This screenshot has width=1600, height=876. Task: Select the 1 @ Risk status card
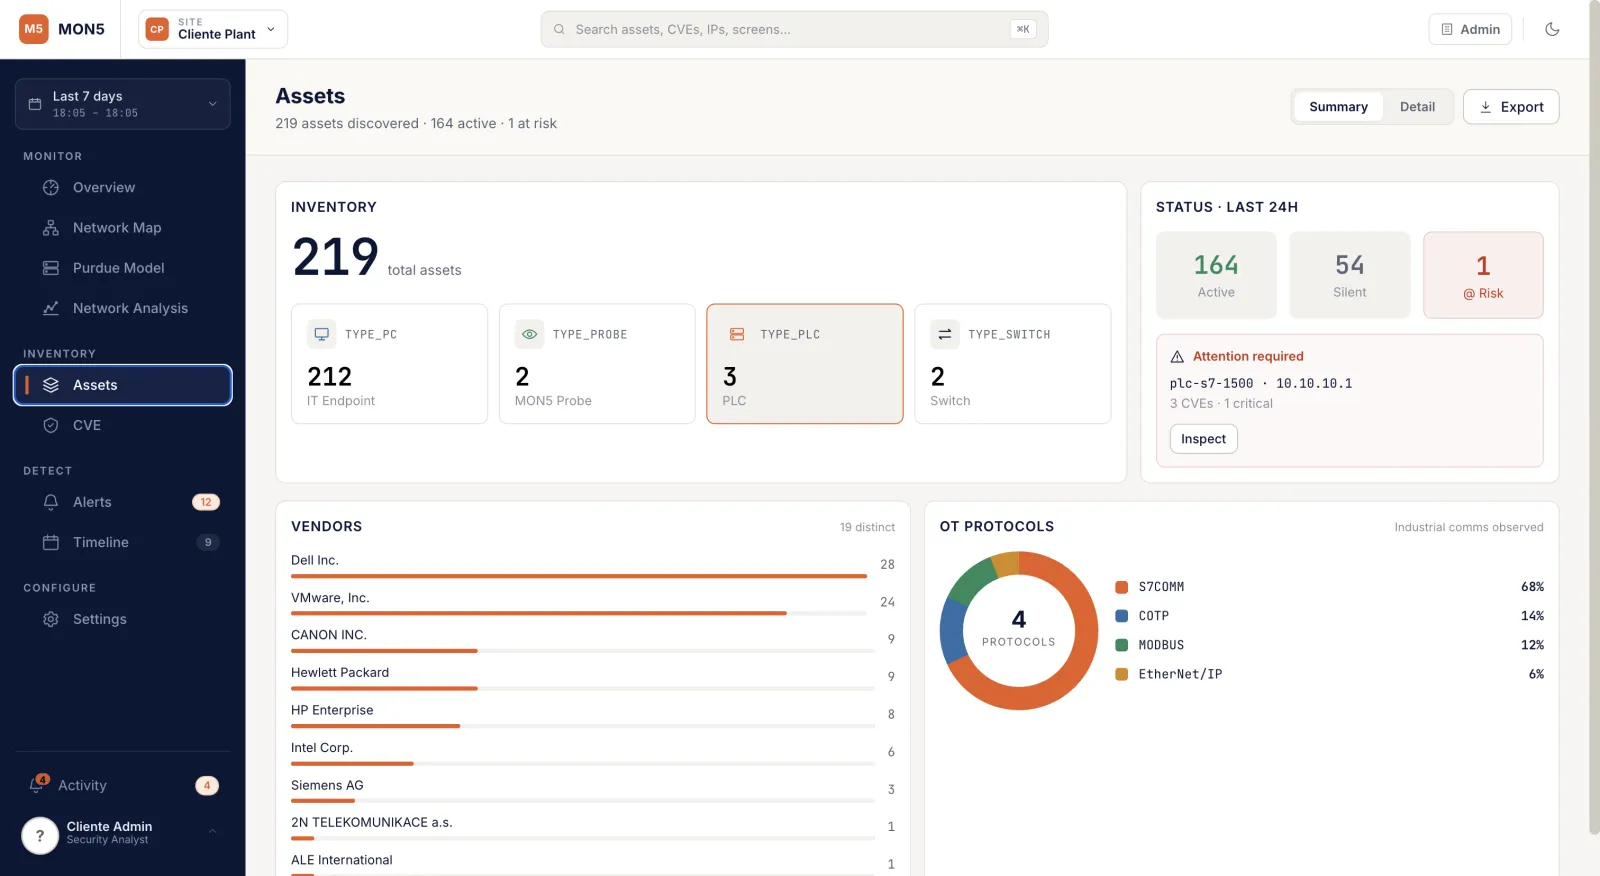[1483, 275]
